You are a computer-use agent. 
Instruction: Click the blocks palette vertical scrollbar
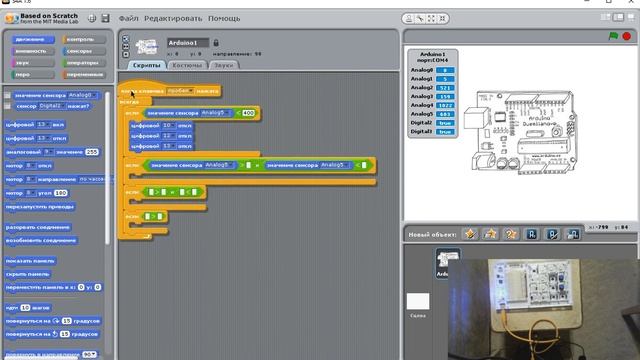click(107, 167)
